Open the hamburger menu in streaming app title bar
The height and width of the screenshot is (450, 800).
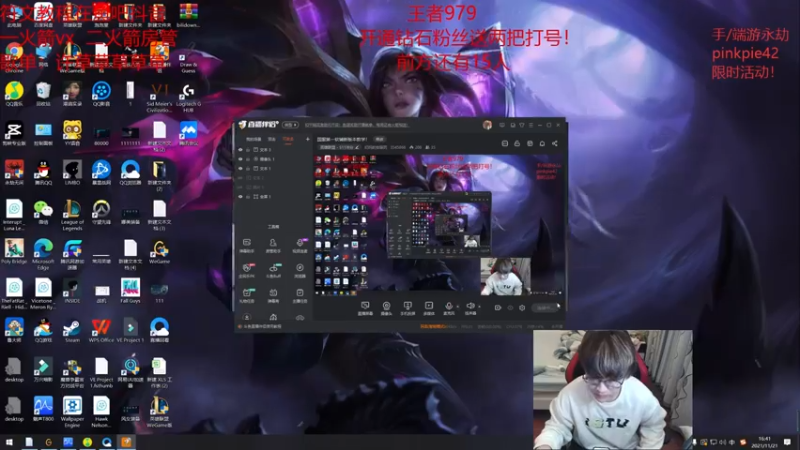531,125
